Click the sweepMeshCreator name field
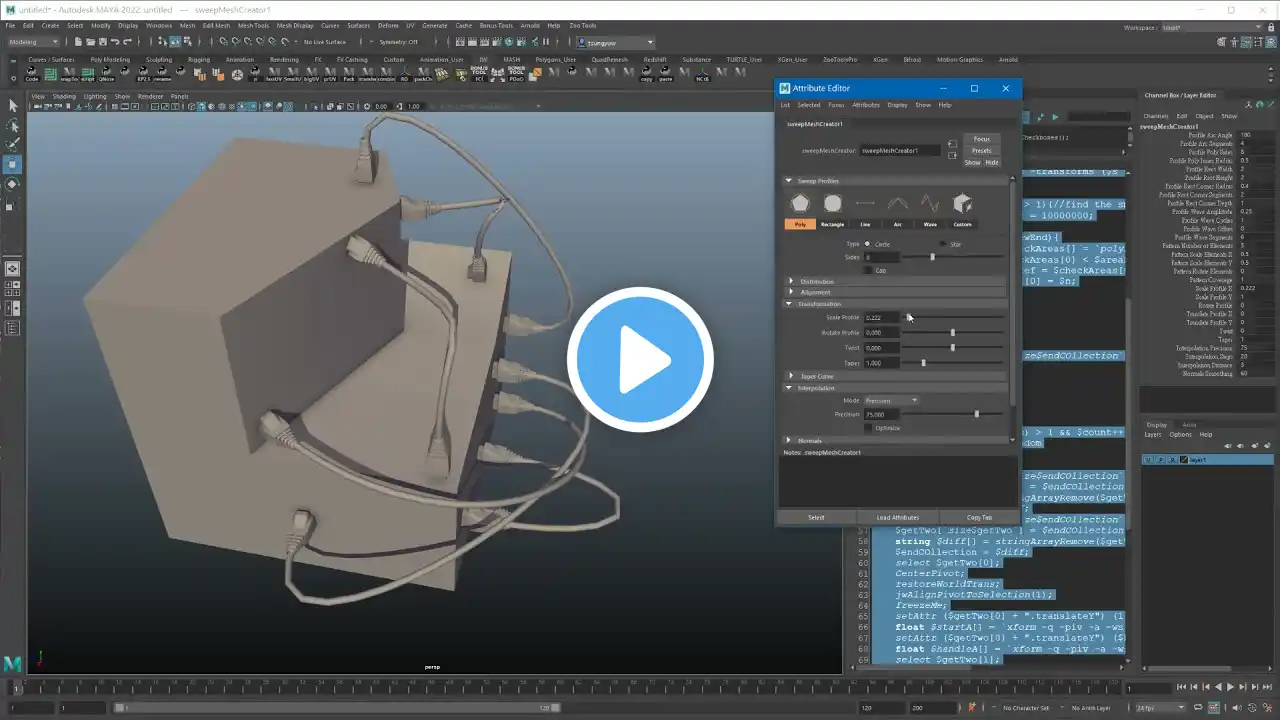 click(899, 150)
